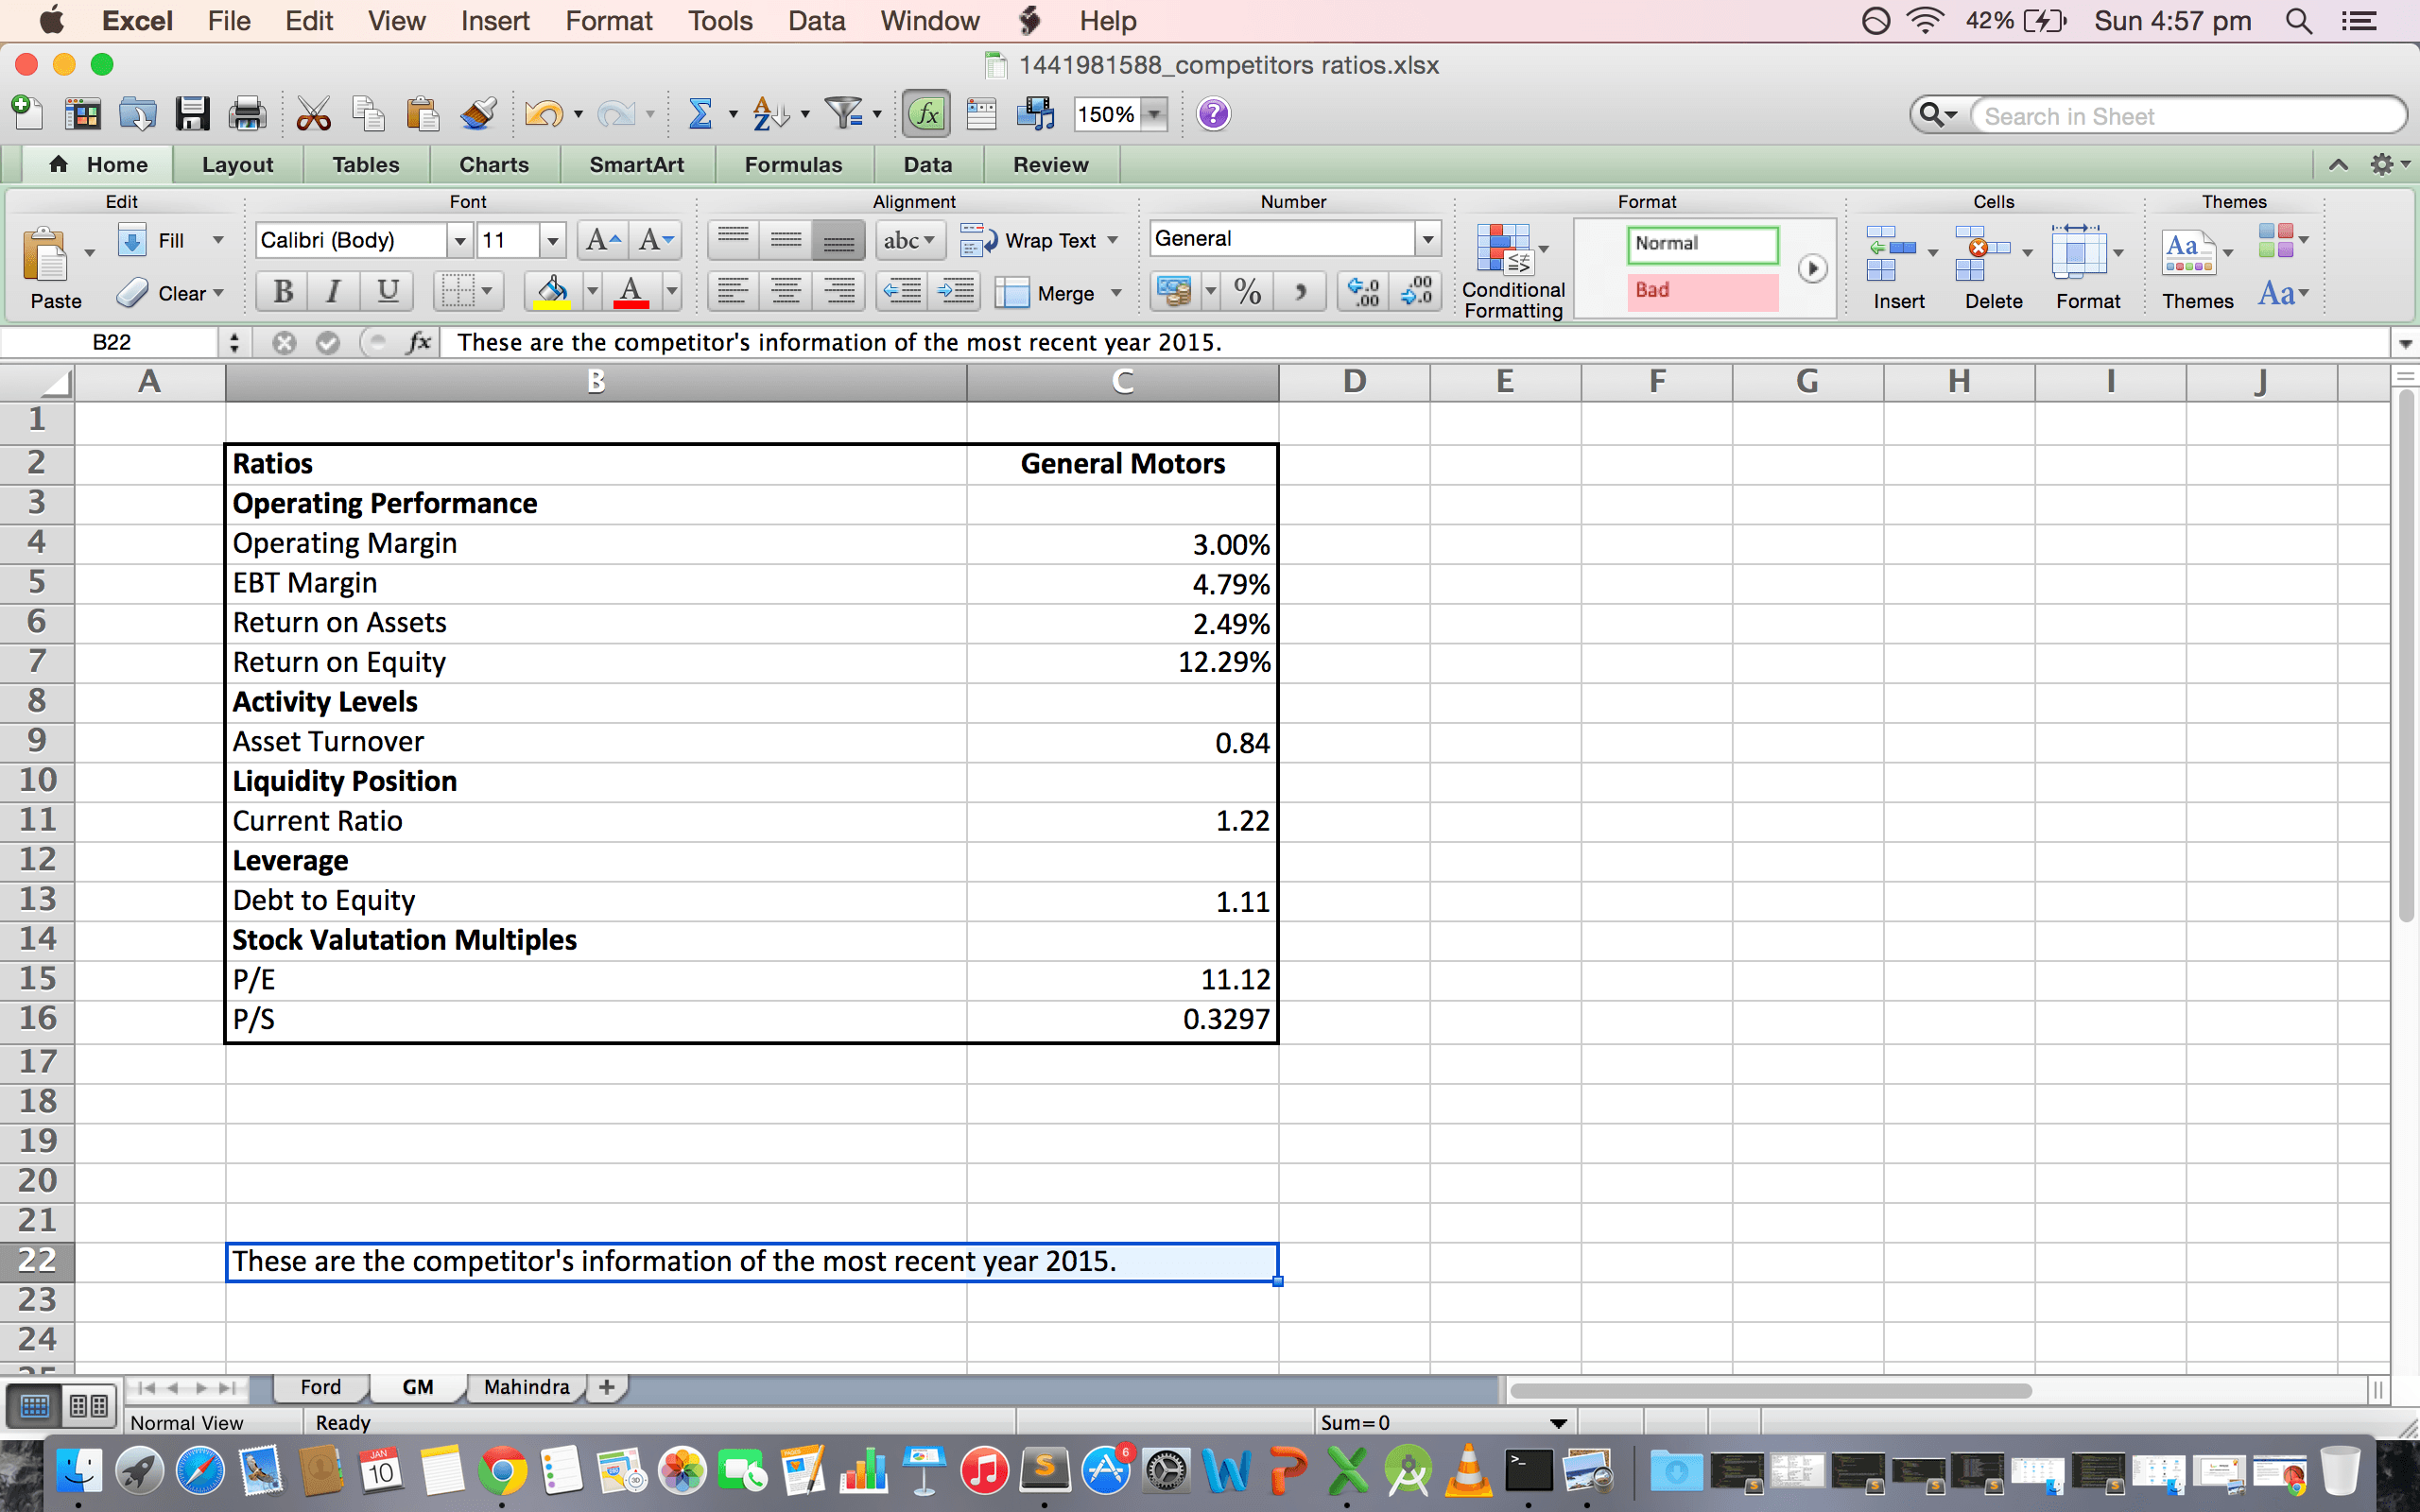Screen dimensions: 2420x1512
Task: Open the Help question mark icon
Action: (1213, 114)
